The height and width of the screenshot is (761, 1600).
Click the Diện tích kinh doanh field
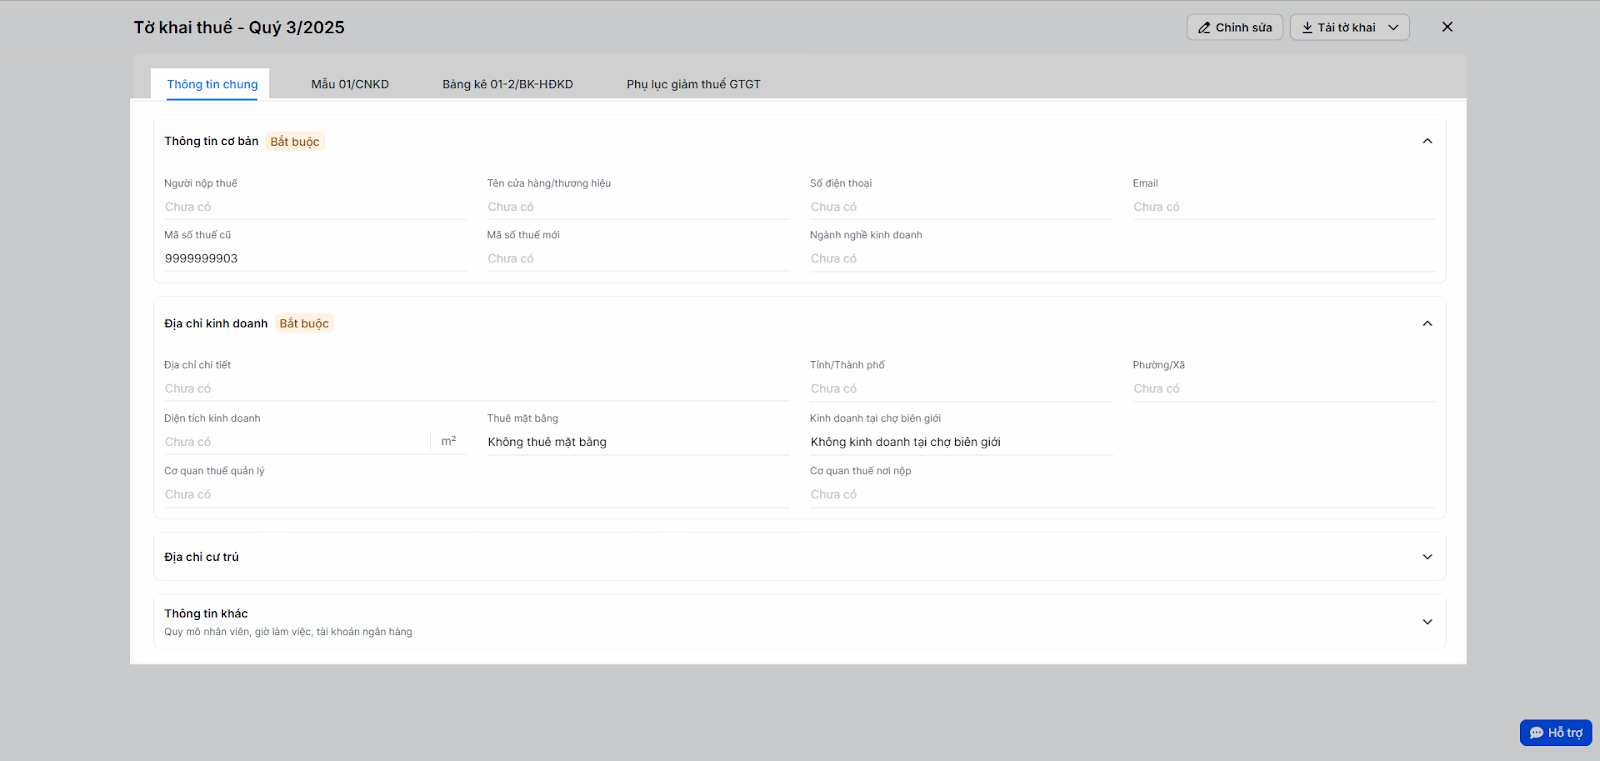pyautogui.click(x=297, y=442)
